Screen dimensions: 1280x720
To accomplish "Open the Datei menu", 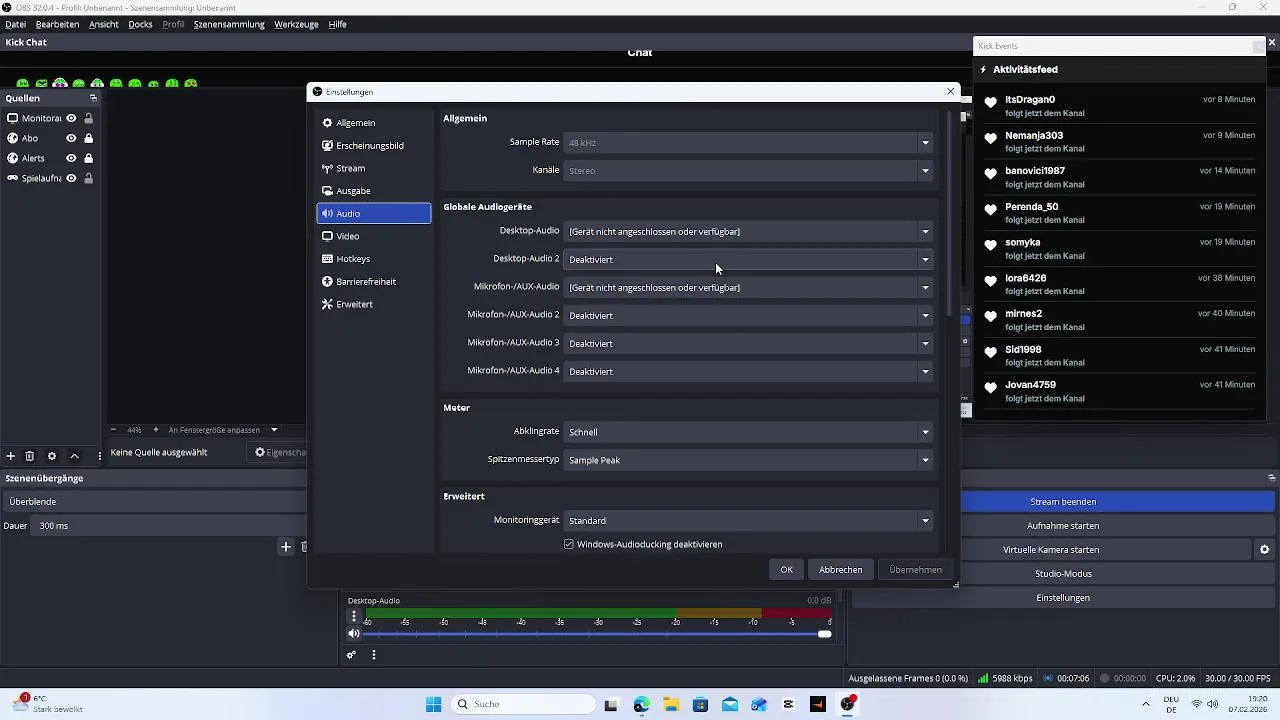I will pyautogui.click(x=16, y=24).
